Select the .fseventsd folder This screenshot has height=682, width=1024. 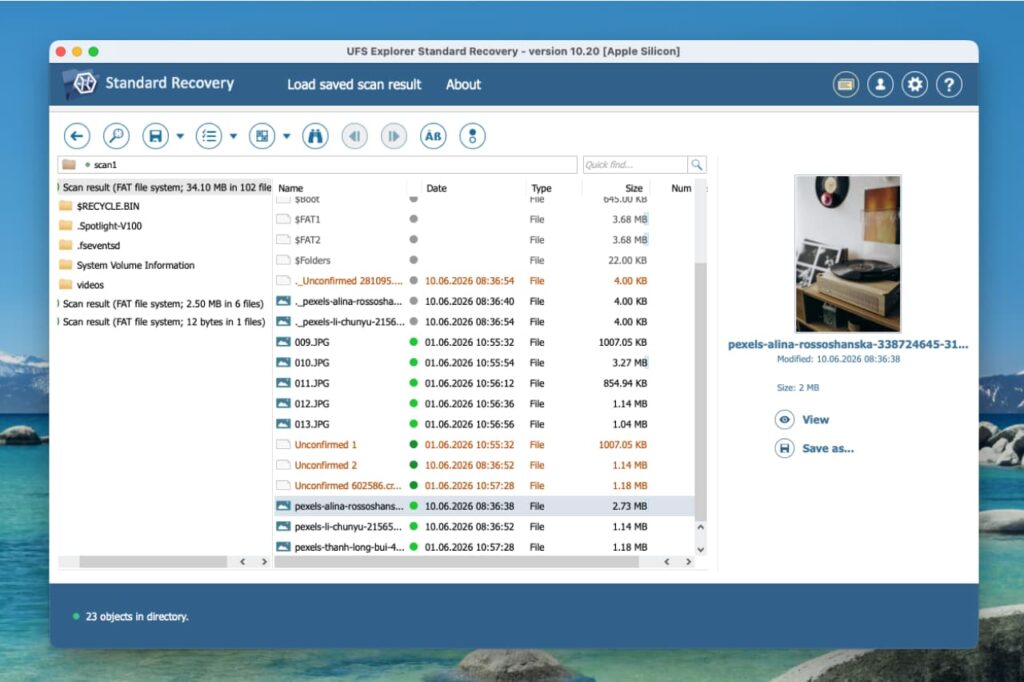point(98,246)
